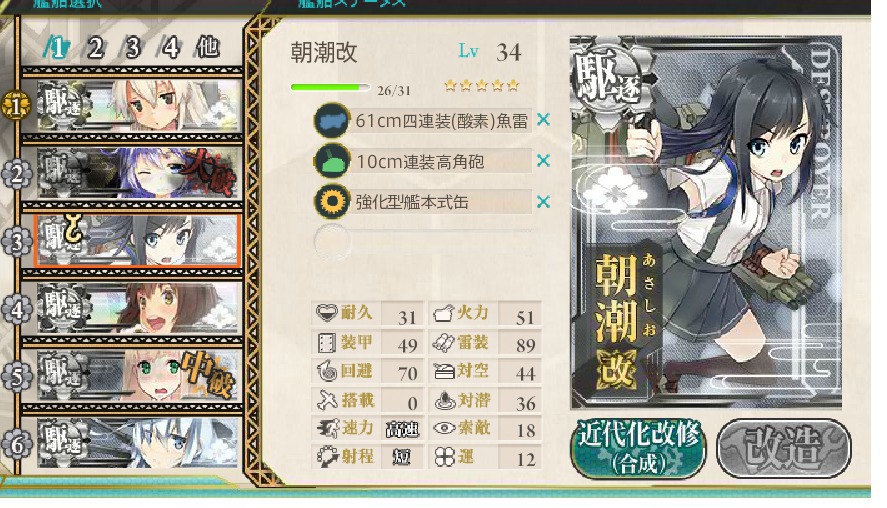Select the yellow boiler gear icon

coord(331,202)
